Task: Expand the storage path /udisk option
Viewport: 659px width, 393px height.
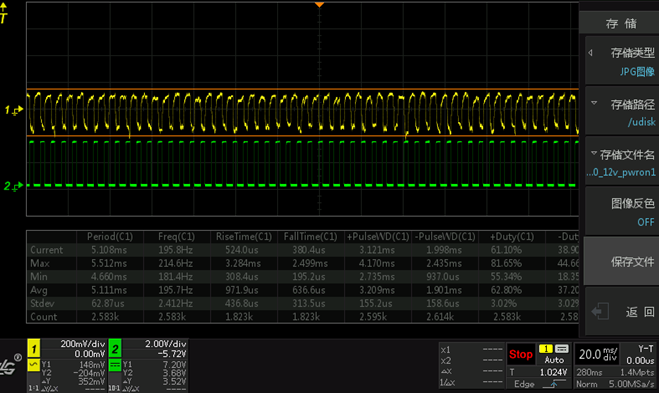Action: (622, 112)
